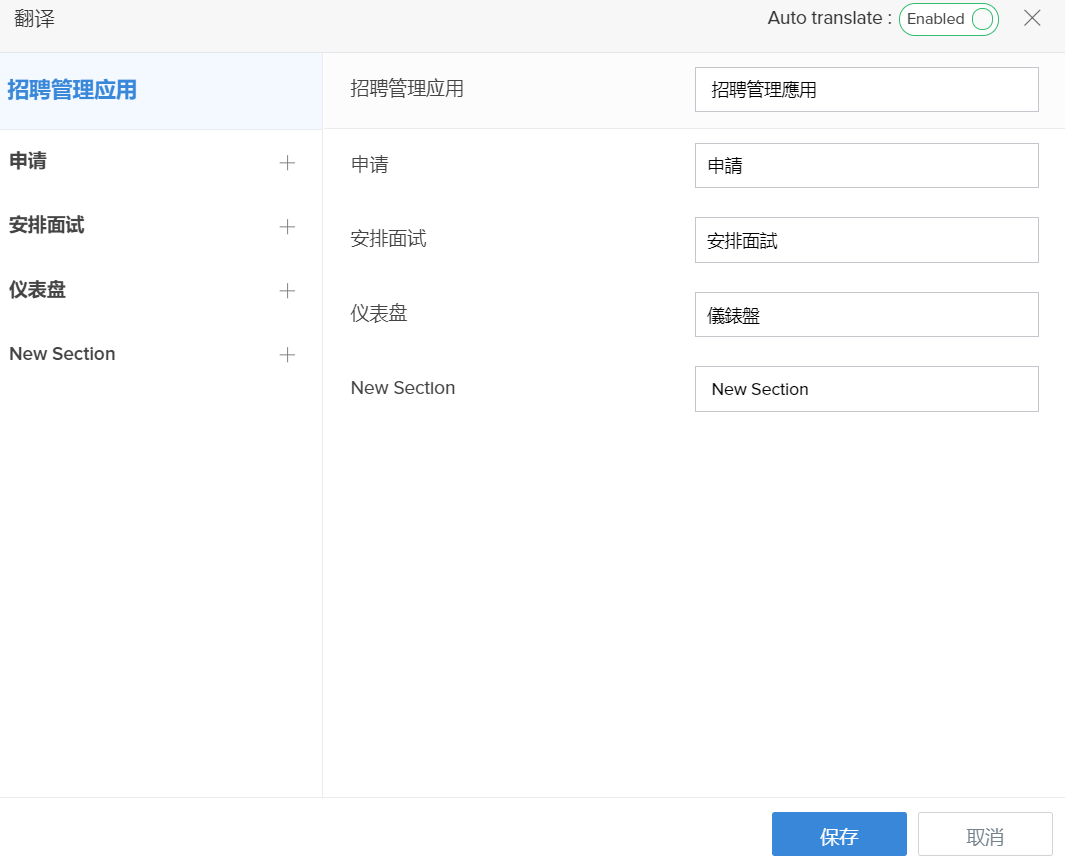
Task: Edit the 儀錶盤 translation field
Action: point(866,315)
